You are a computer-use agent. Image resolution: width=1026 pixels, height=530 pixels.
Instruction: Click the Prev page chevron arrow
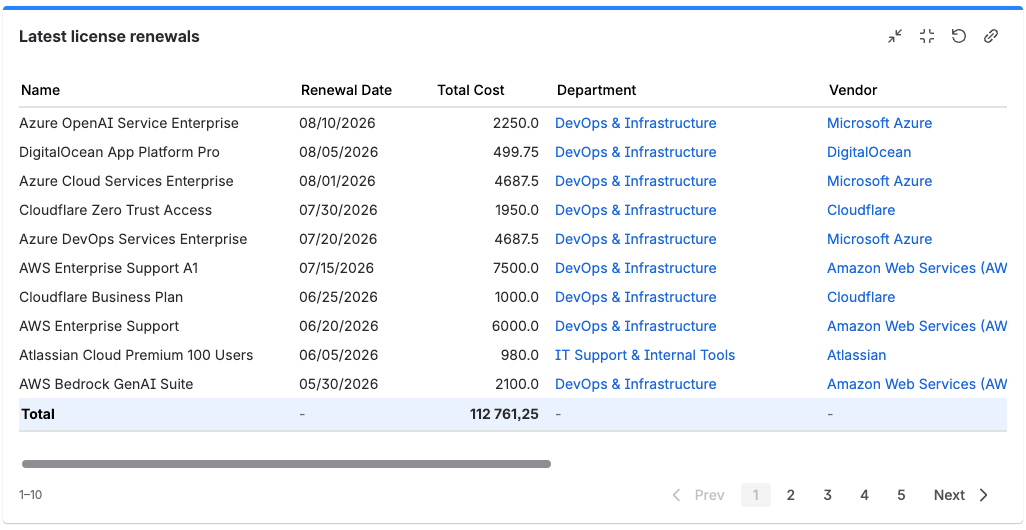677,495
